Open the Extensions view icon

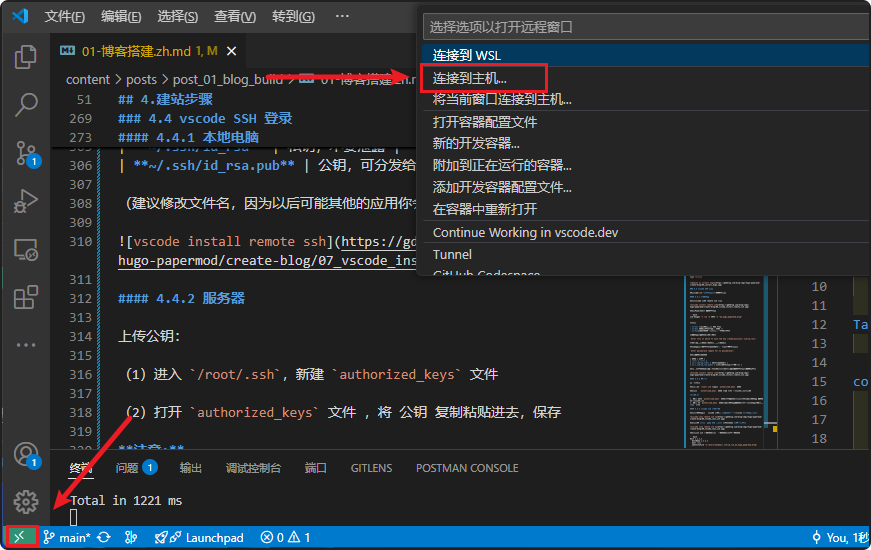click(25, 297)
